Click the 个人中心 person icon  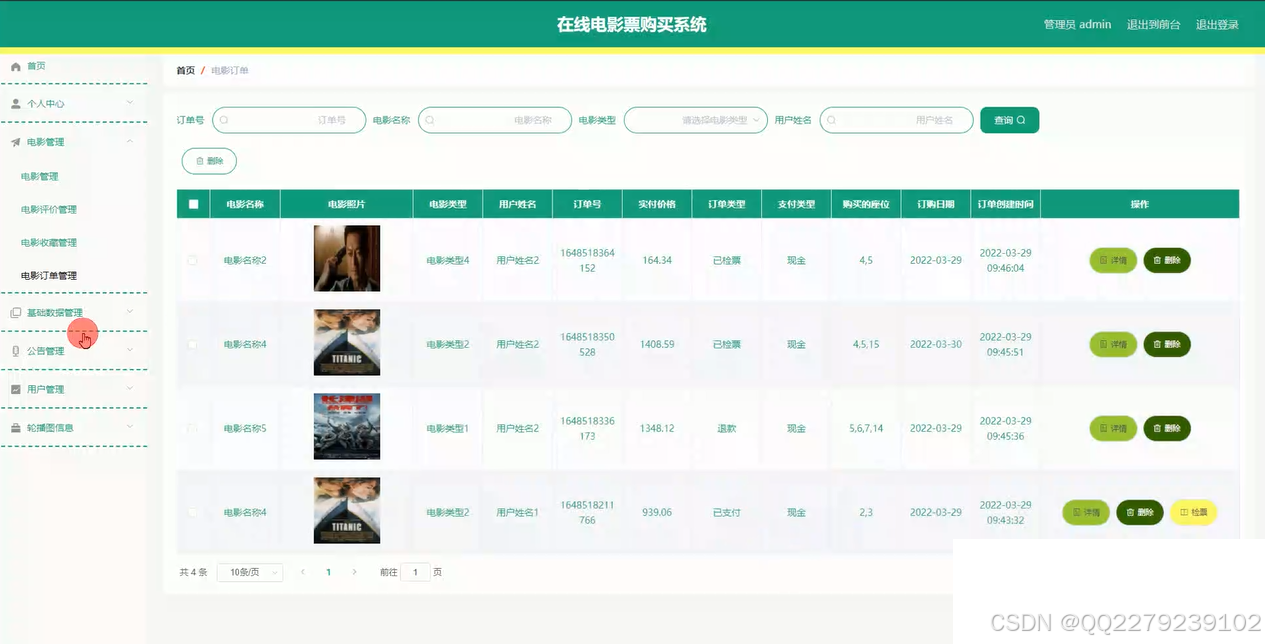pos(15,103)
